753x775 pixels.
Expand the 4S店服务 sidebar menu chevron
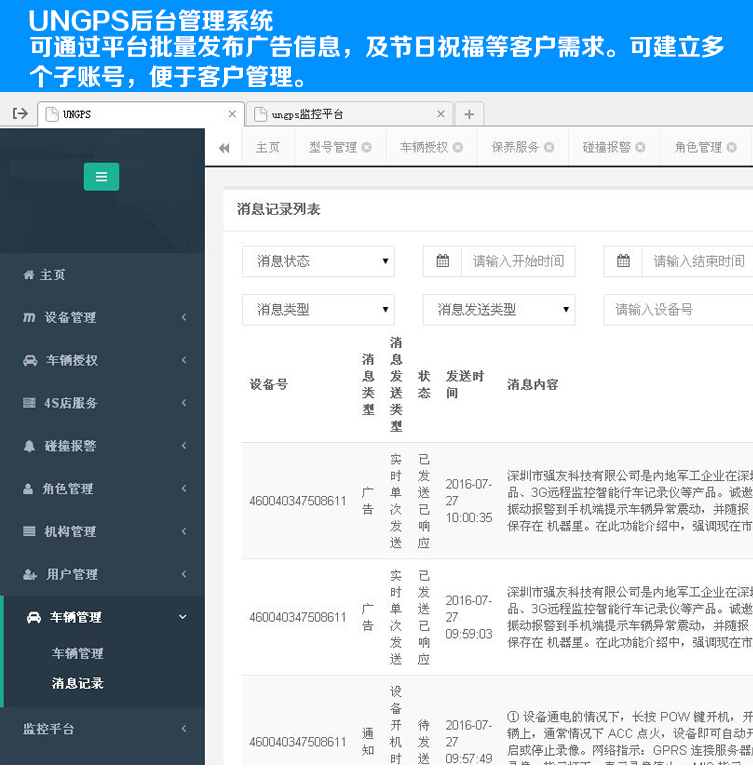click(184, 402)
